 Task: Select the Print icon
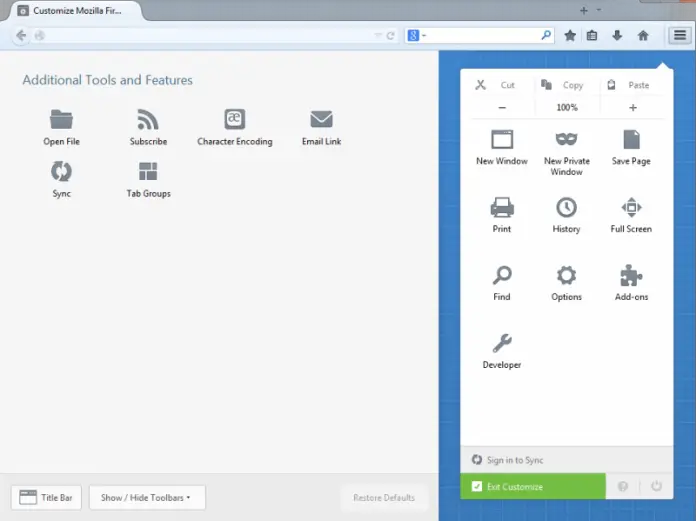[x=502, y=207]
